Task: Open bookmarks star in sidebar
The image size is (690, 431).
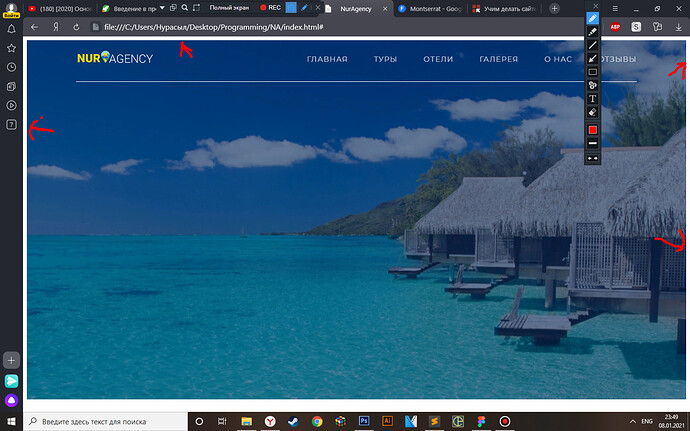Action: click(11, 48)
